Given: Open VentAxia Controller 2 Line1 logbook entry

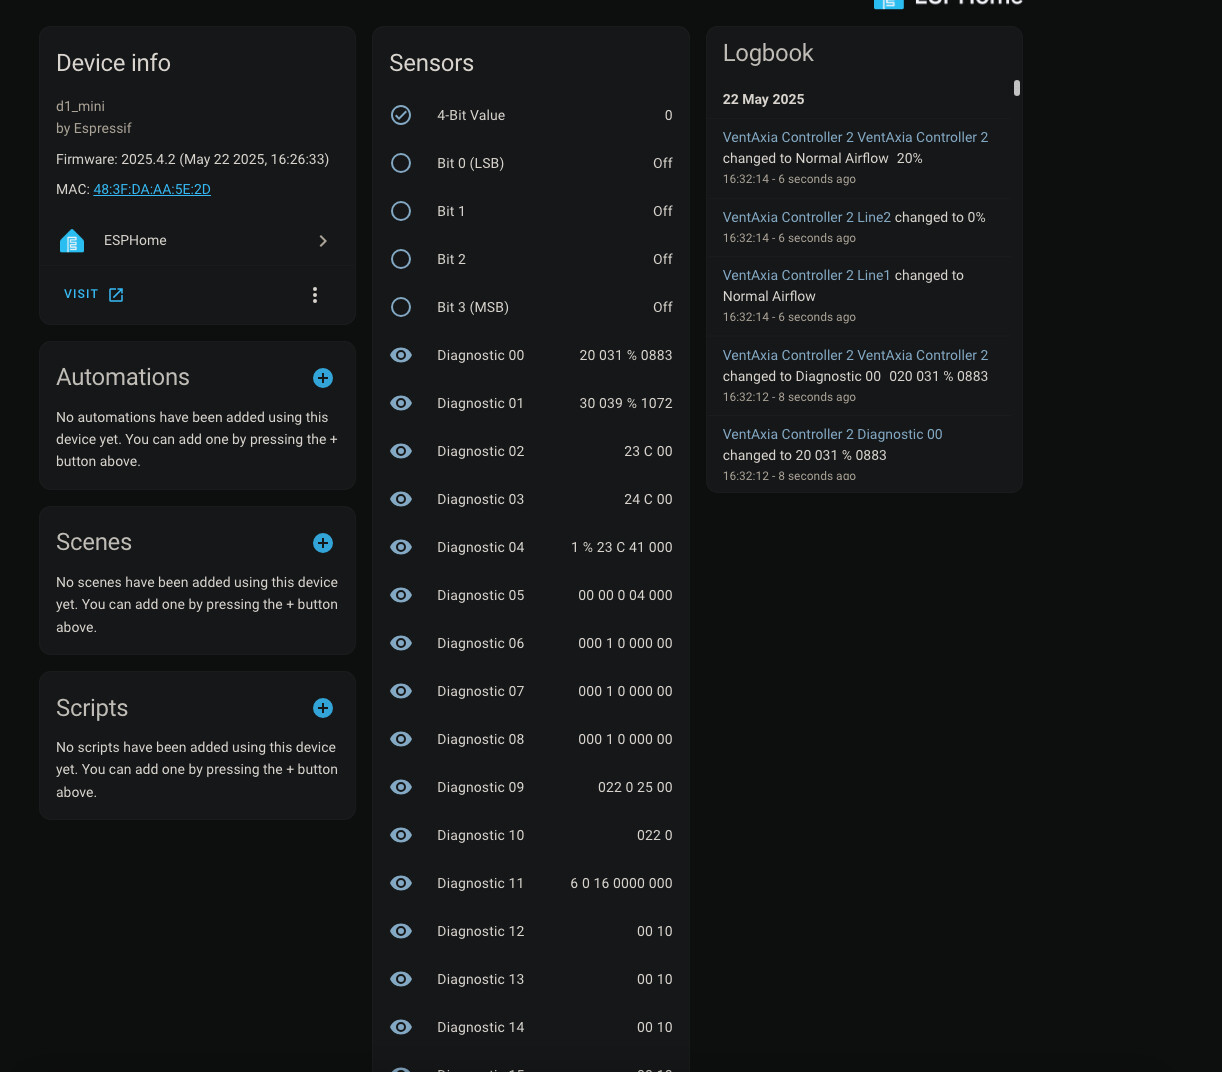Looking at the screenshot, I should click(806, 275).
